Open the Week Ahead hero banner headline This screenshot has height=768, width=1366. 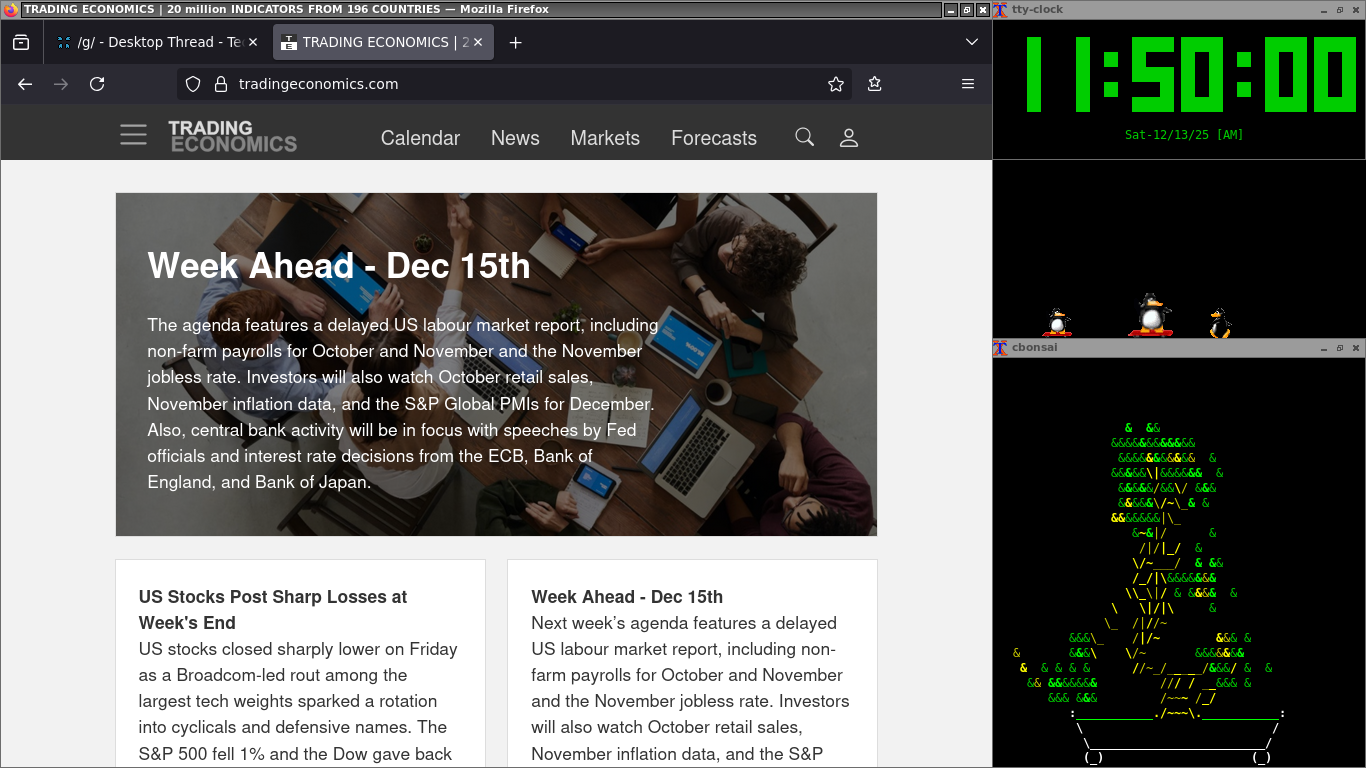[x=339, y=266]
